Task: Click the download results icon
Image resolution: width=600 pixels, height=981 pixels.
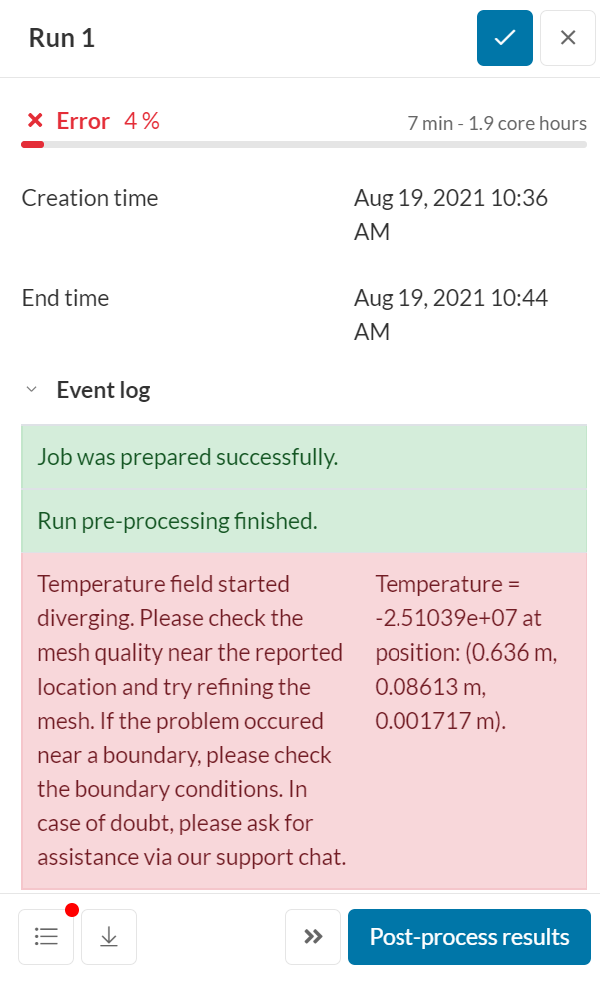Action: tap(108, 937)
